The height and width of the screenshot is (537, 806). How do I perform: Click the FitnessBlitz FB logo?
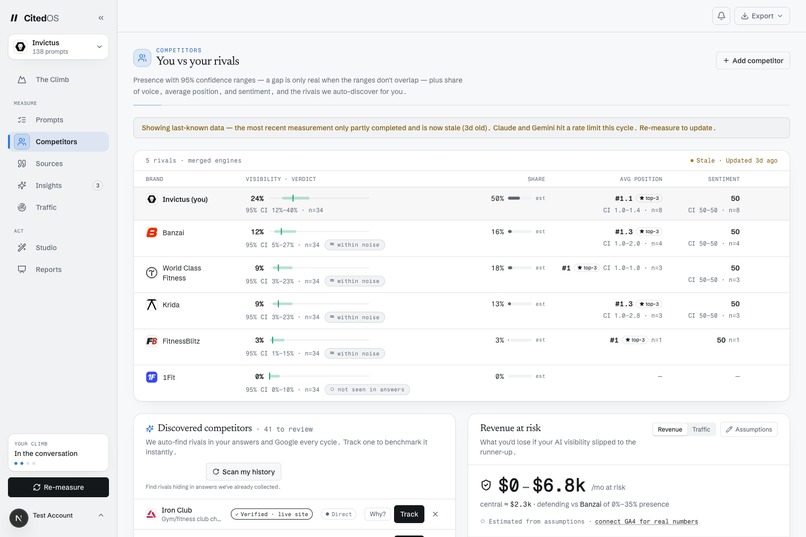click(x=152, y=341)
